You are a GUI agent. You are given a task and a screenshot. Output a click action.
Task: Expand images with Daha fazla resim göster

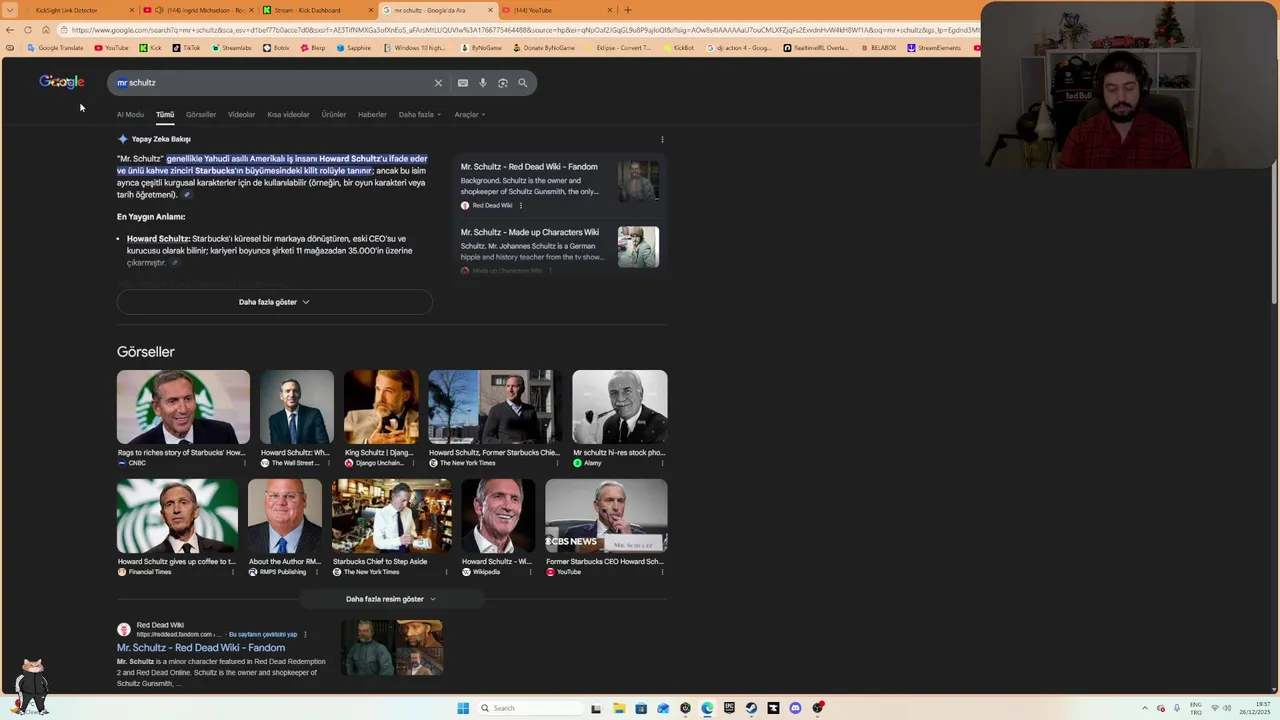391,599
